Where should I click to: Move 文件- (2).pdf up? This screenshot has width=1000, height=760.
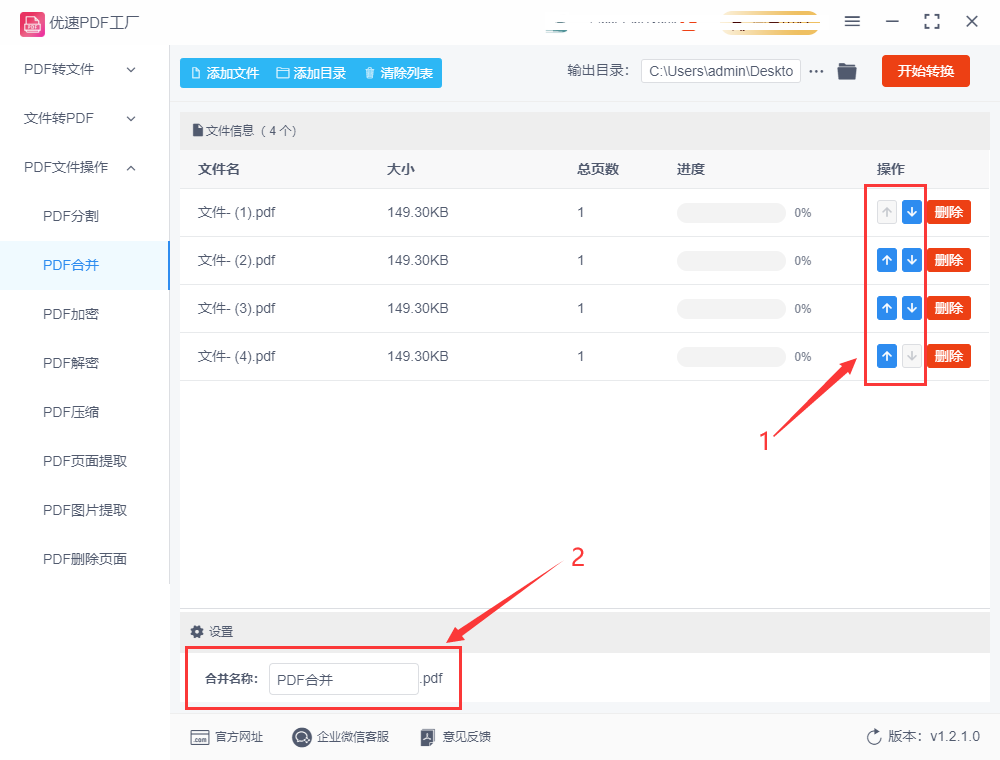point(886,260)
